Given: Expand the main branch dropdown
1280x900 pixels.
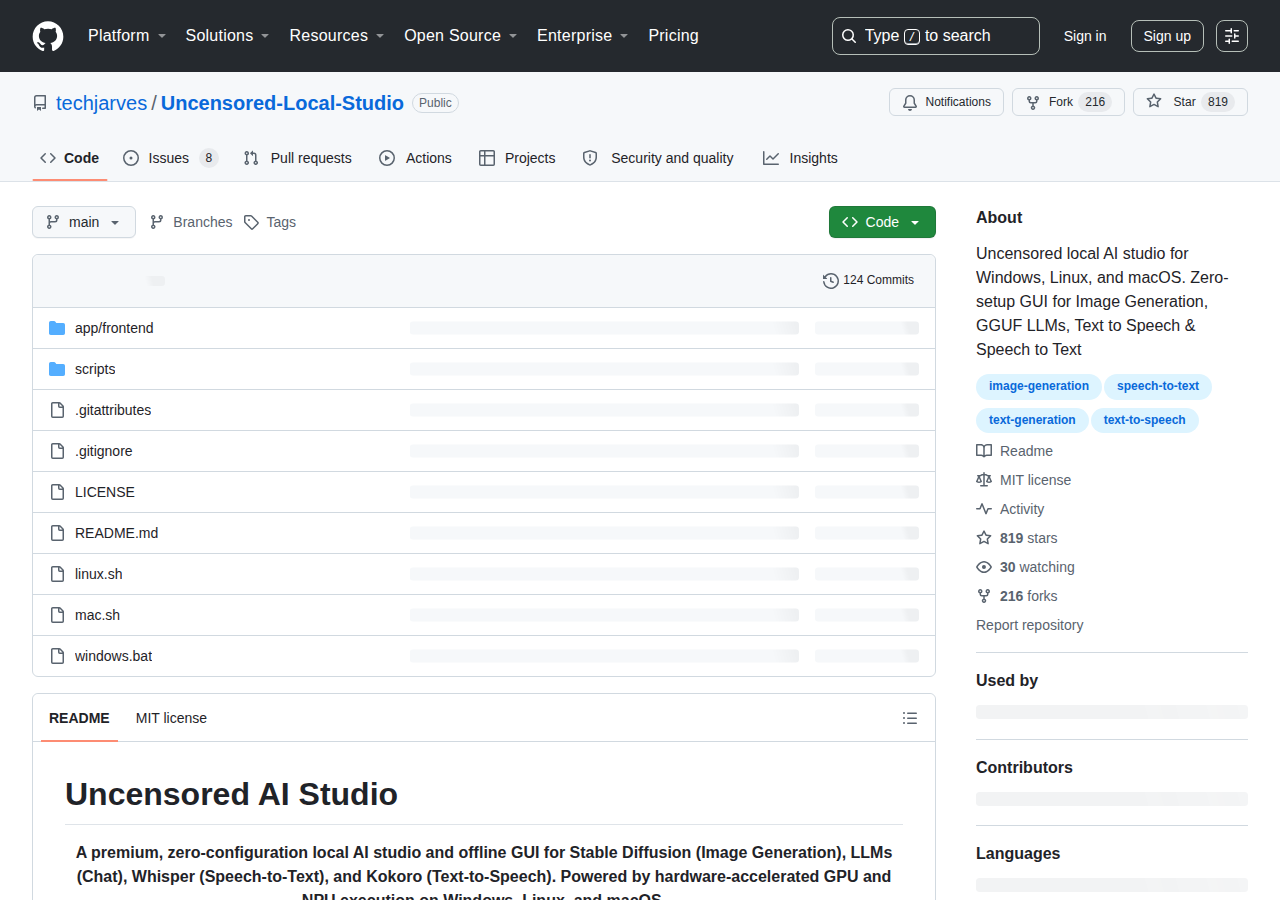Looking at the screenshot, I should pyautogui.click(x=84, y=222).
